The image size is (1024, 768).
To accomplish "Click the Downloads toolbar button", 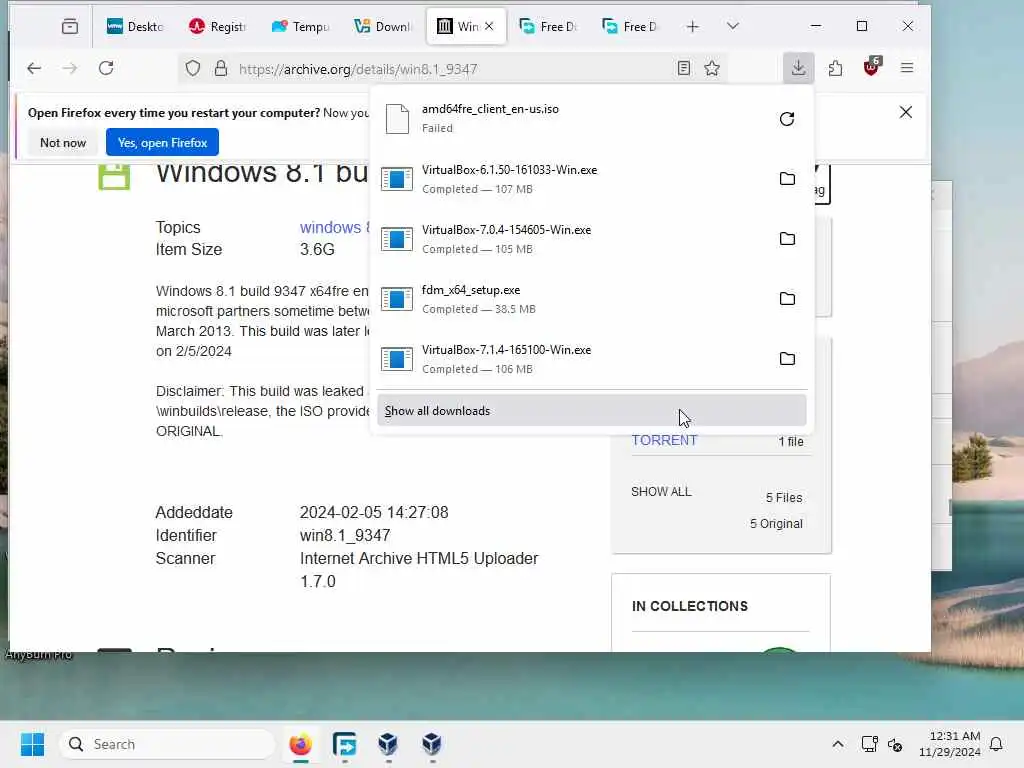I will 798,68.
